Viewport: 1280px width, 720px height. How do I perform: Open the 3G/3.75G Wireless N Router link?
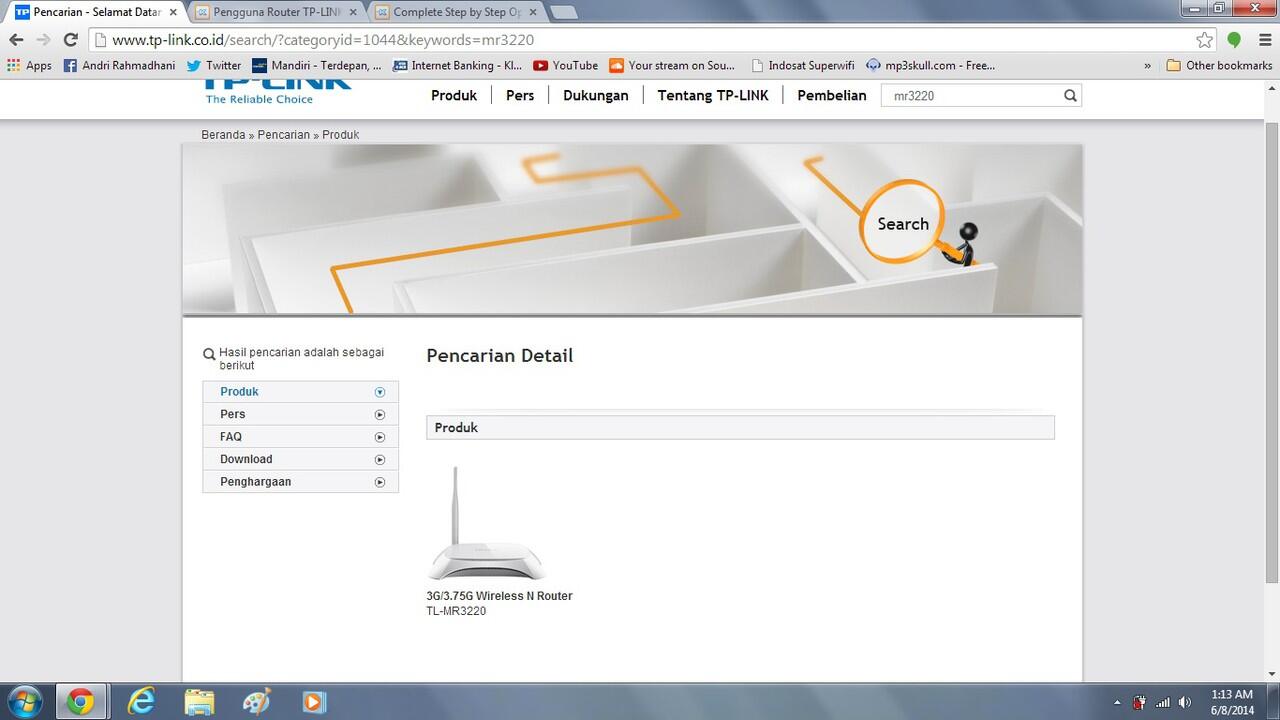tap(500, 596)
